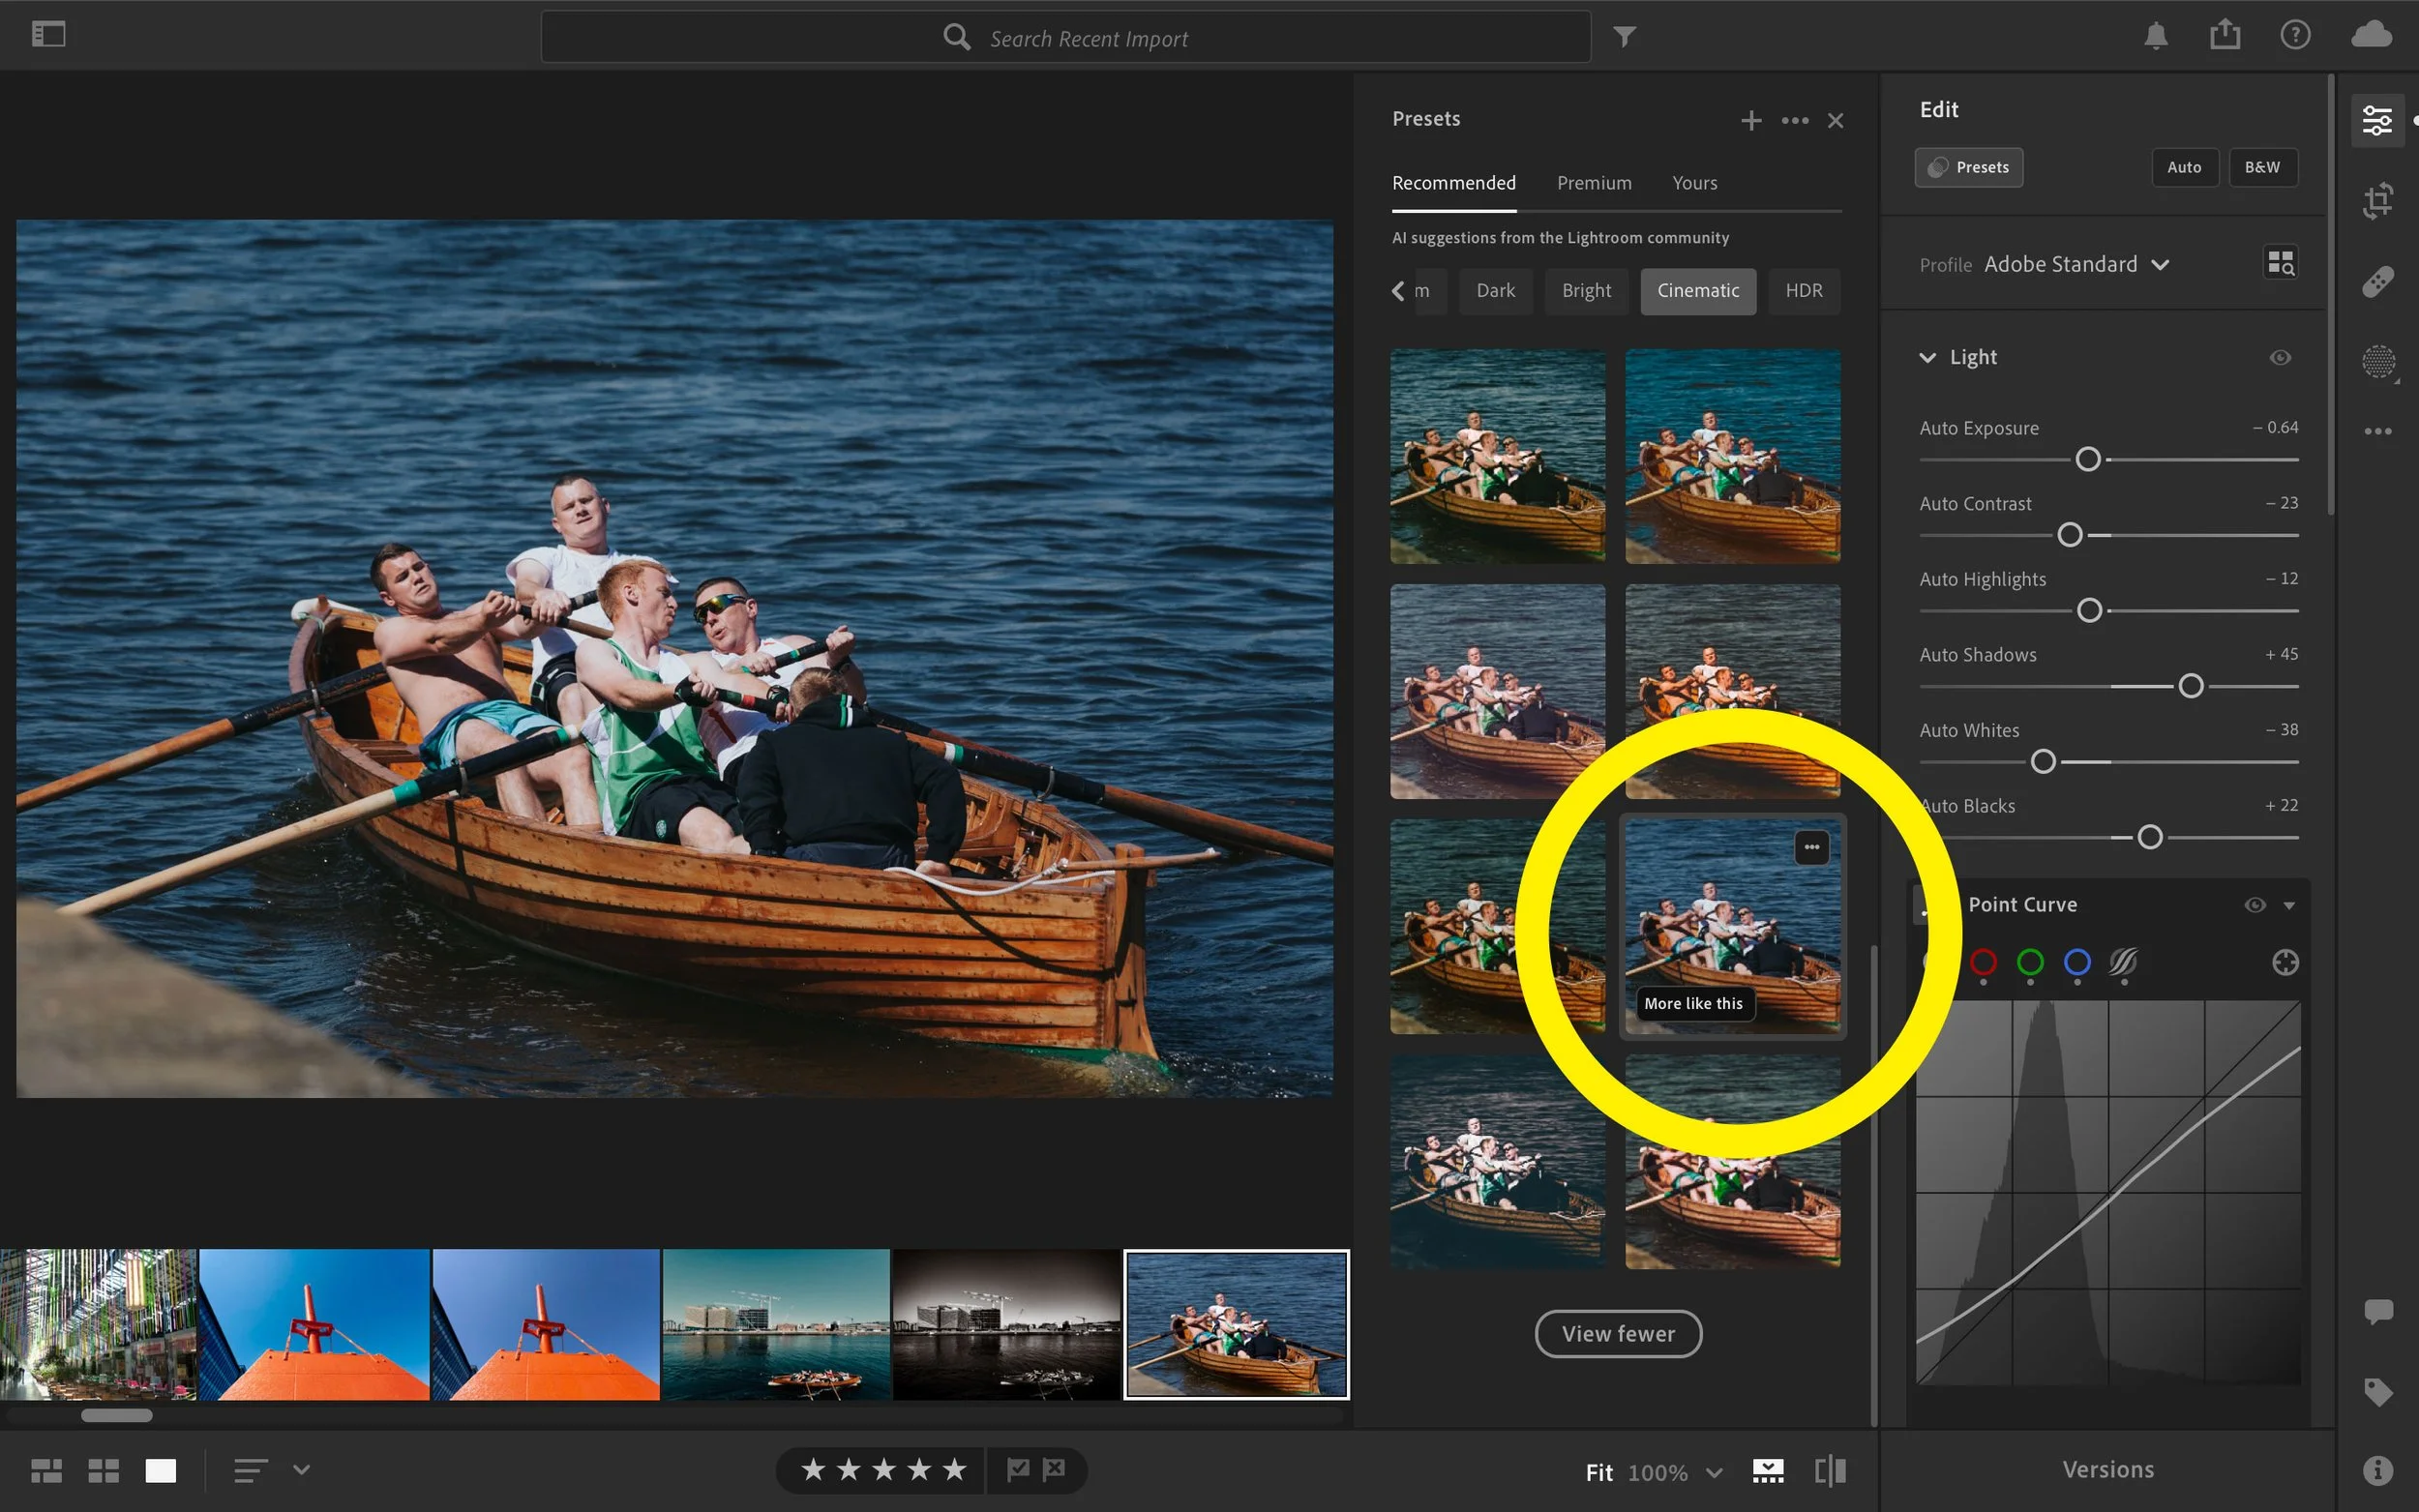Viewport: 2419px width, 1512px height.
Task: Open the notifications bell
Action: (2155, 36)
